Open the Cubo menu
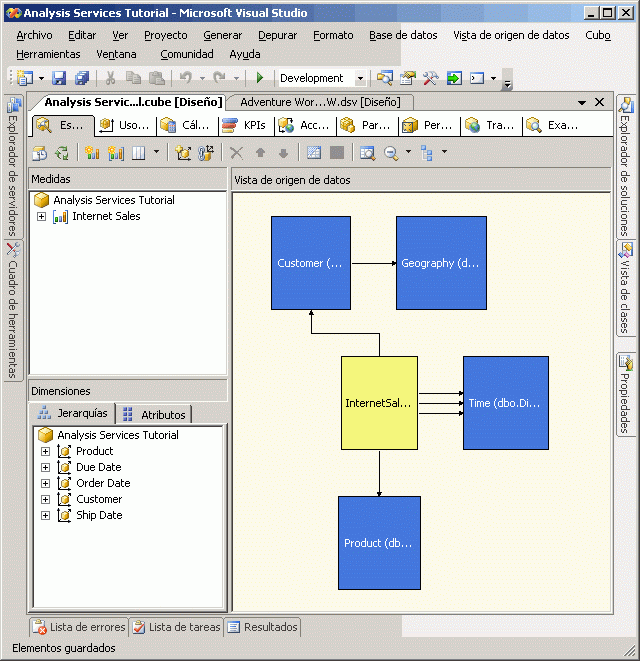 598,35
